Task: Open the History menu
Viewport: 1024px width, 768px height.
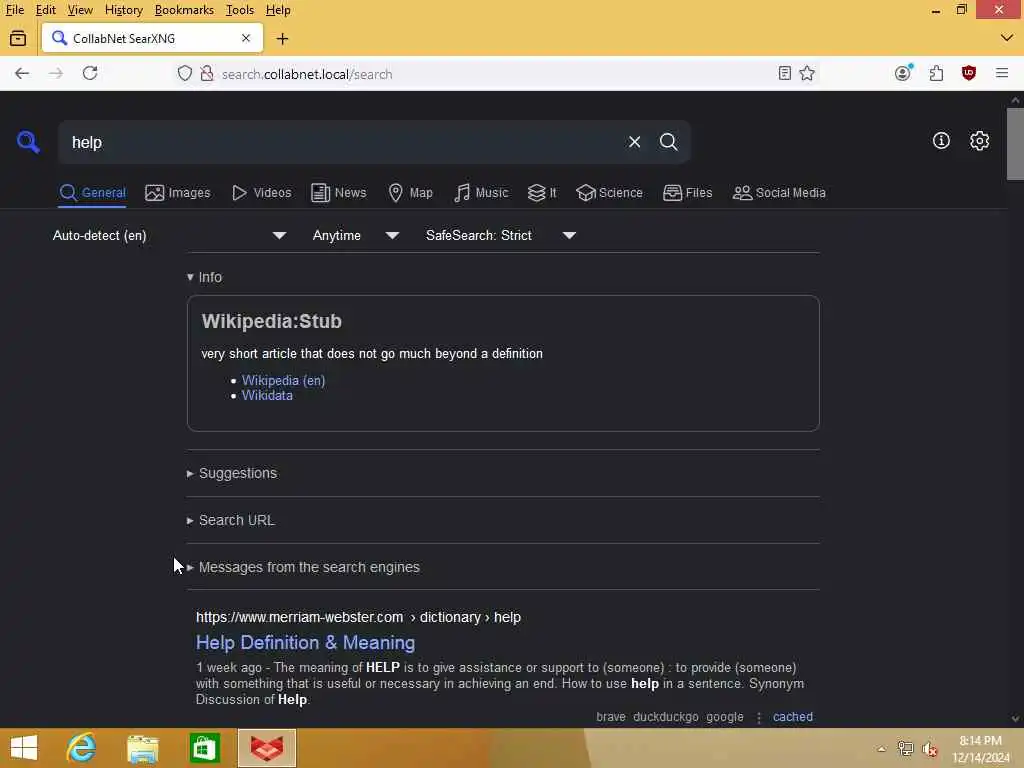Action: (123, 10)
